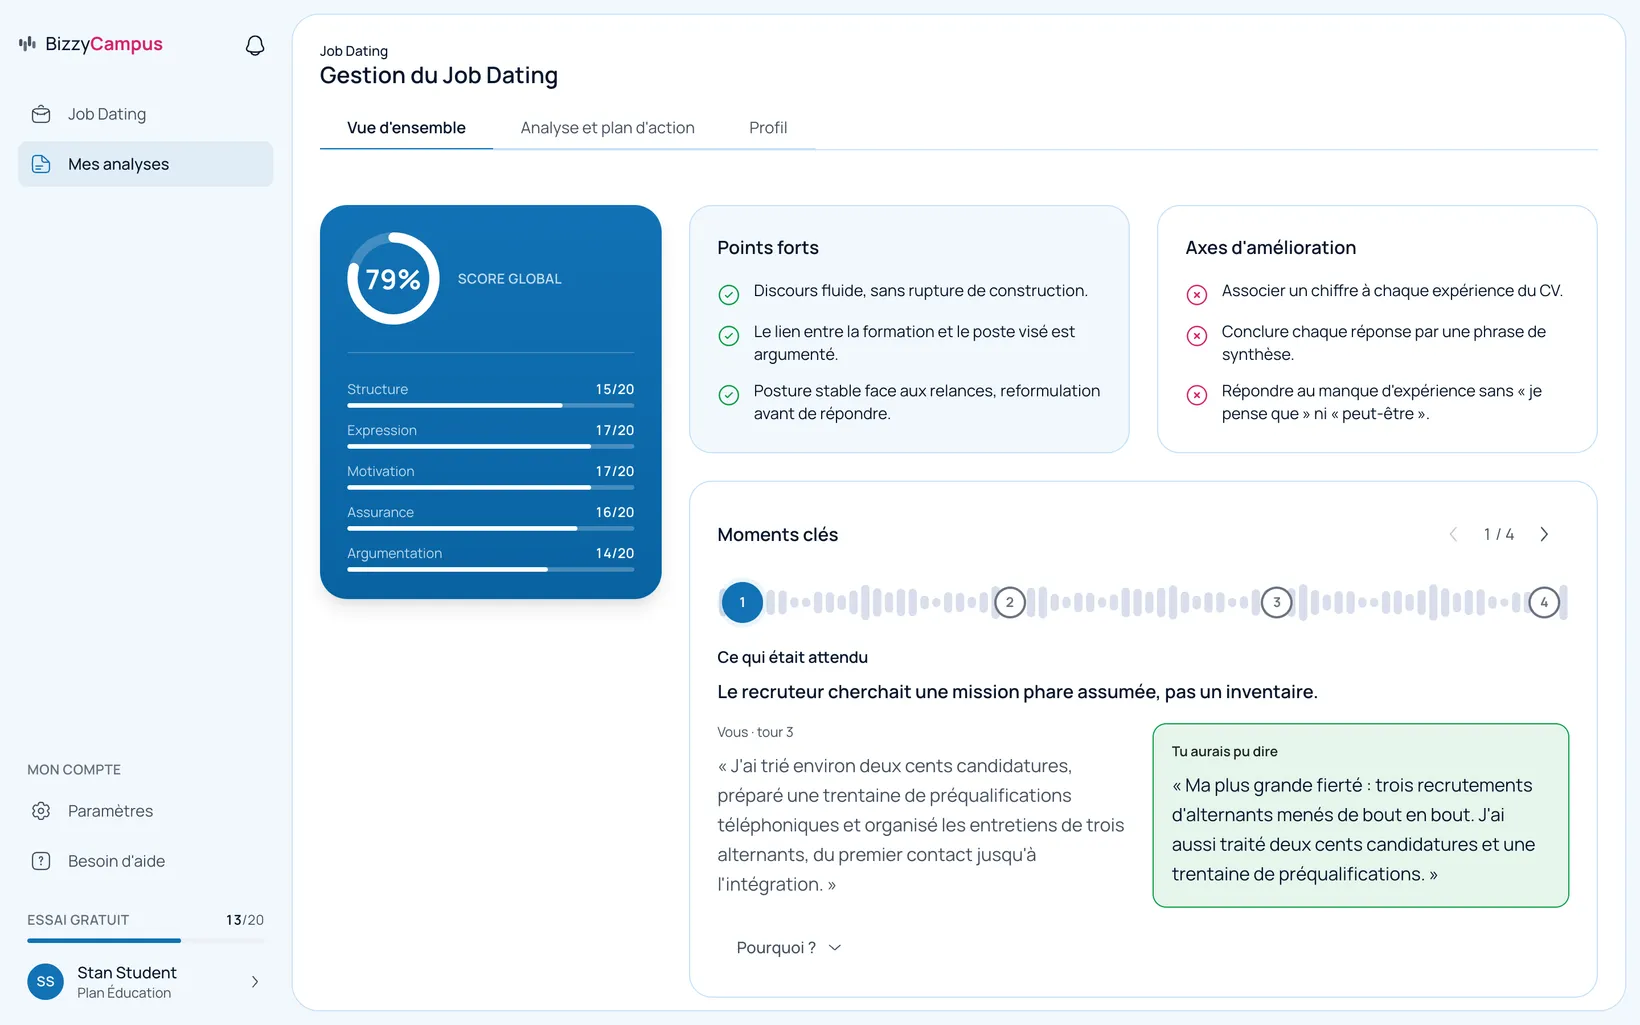Click the Structure score bar
The width and height of the screenshot is (1640, 1025).
tap(490, 405)
